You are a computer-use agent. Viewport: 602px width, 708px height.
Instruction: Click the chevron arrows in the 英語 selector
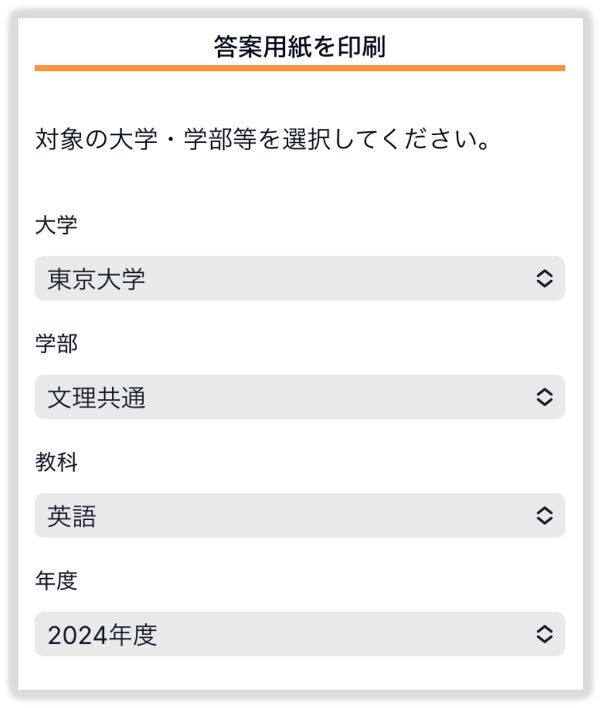pyautogui.click(x=544, y=516)
